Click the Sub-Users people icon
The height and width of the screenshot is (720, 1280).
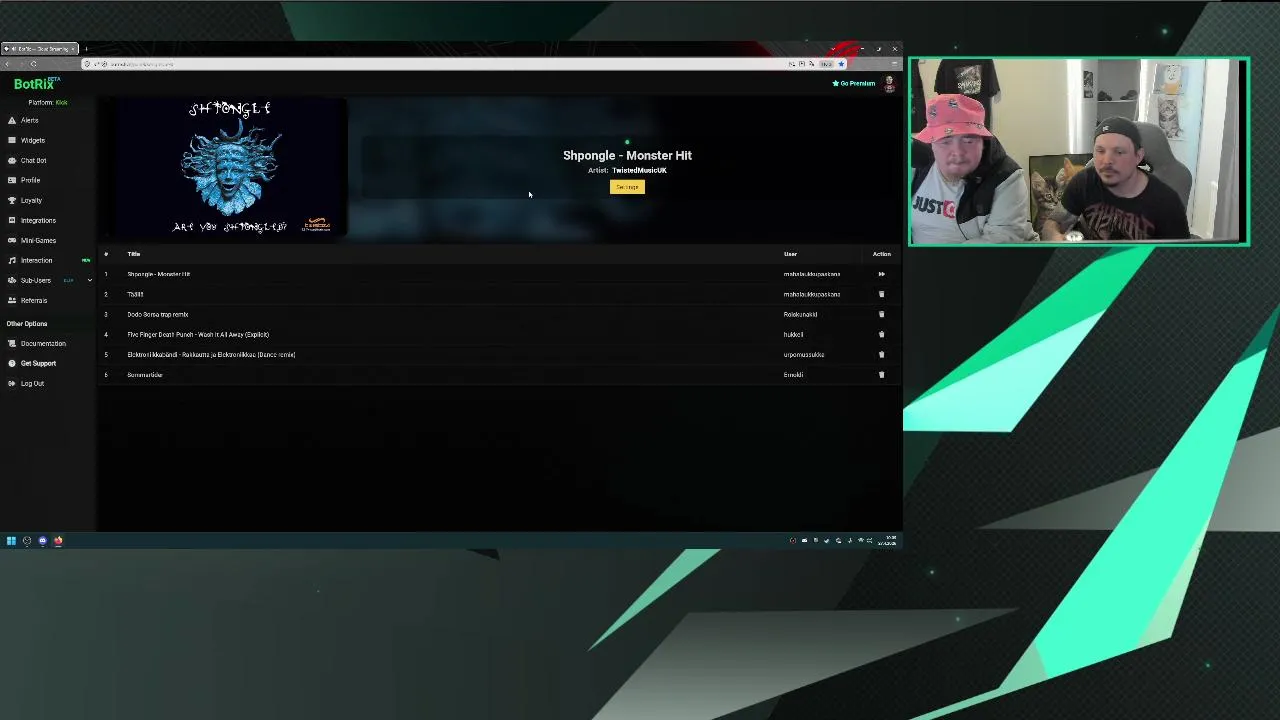pyautogui.click(x=11, y=280)
